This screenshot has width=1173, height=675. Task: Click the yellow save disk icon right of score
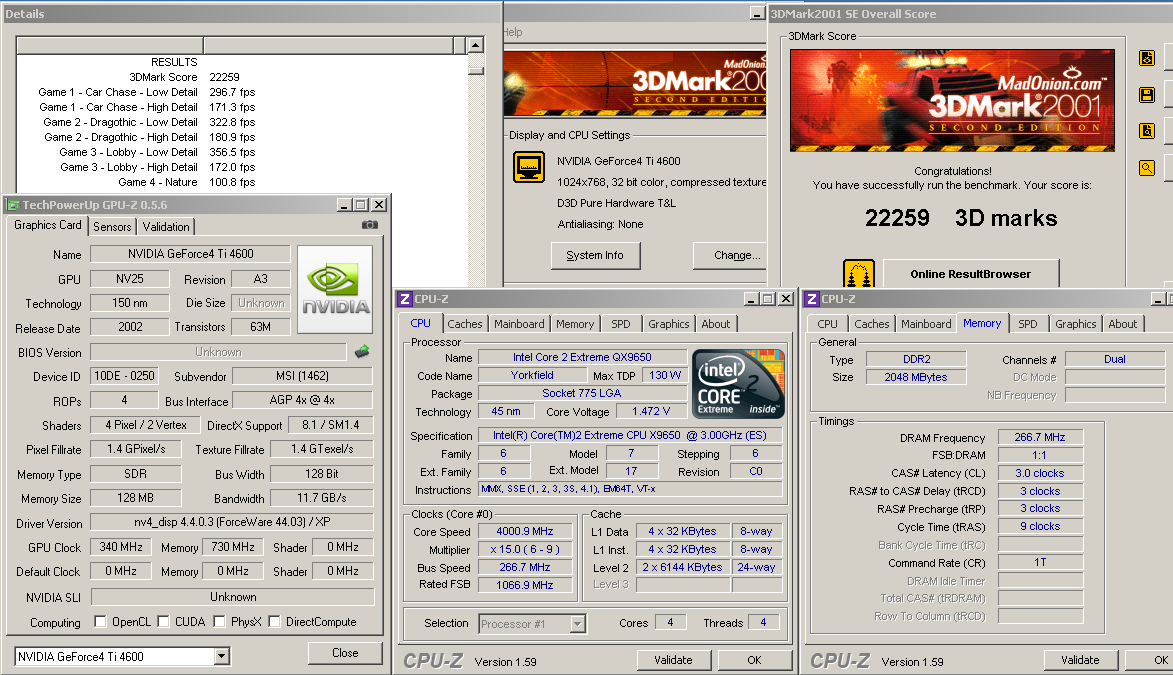click(x=1147, y=95)
